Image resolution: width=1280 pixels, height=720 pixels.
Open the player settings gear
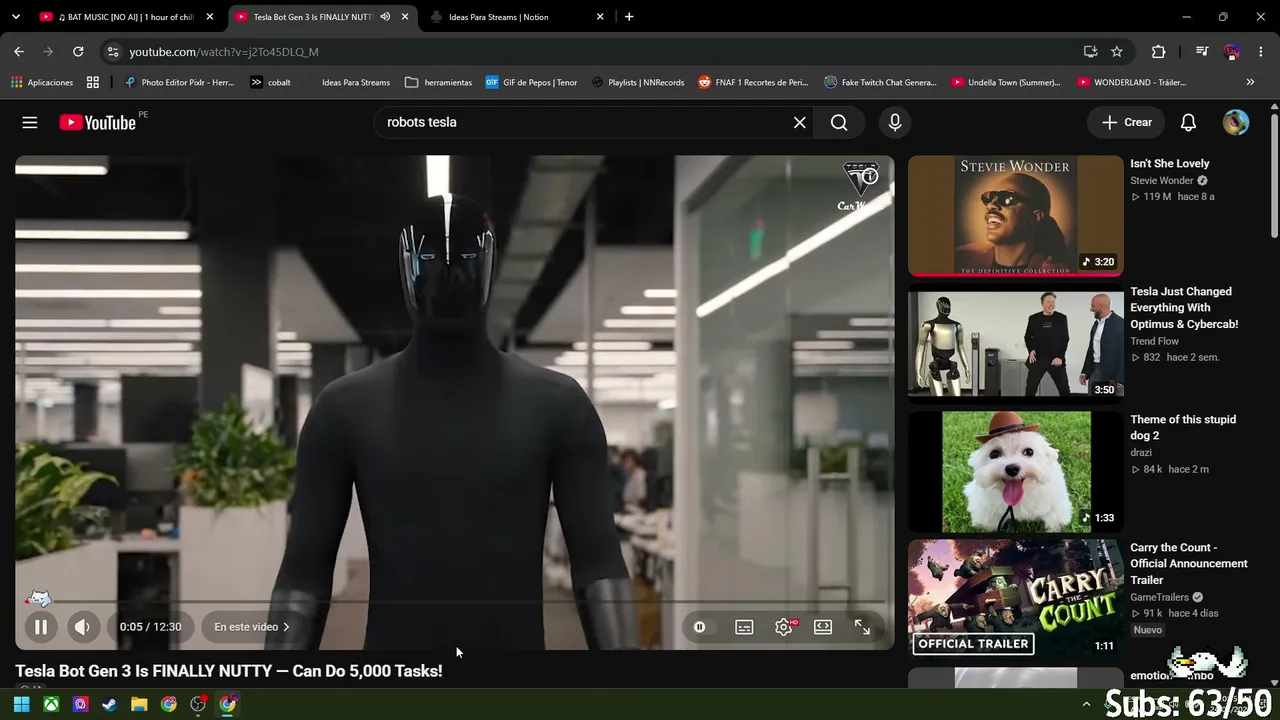click(x=784, y=627)
